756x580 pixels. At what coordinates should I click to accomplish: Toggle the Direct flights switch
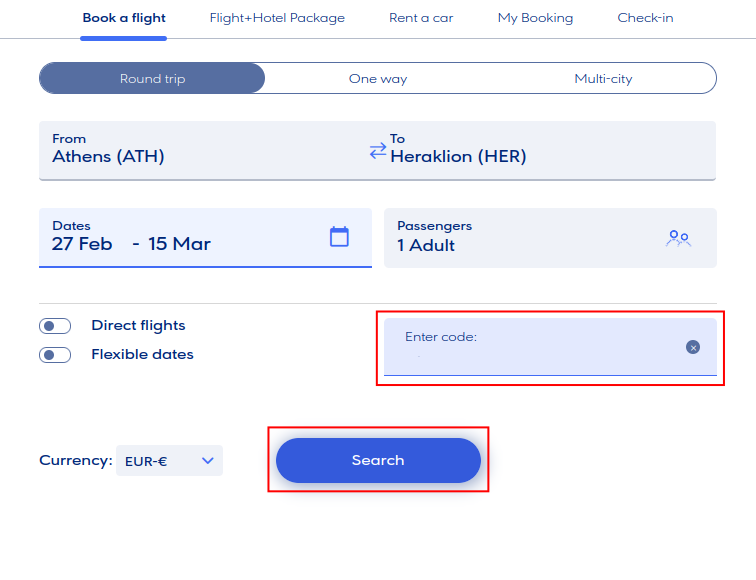pyautogui.click(x=55, y=326)
